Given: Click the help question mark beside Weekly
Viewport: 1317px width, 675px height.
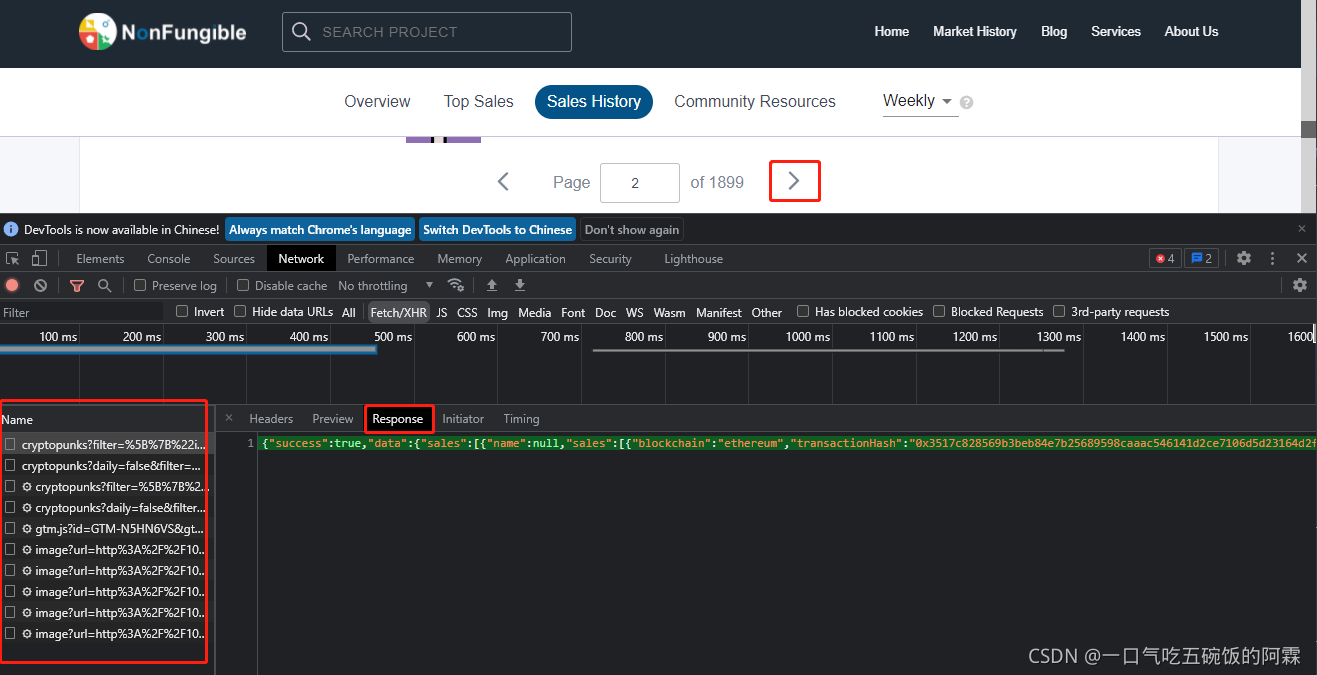Looking at the screenshot, I should 966,102.
